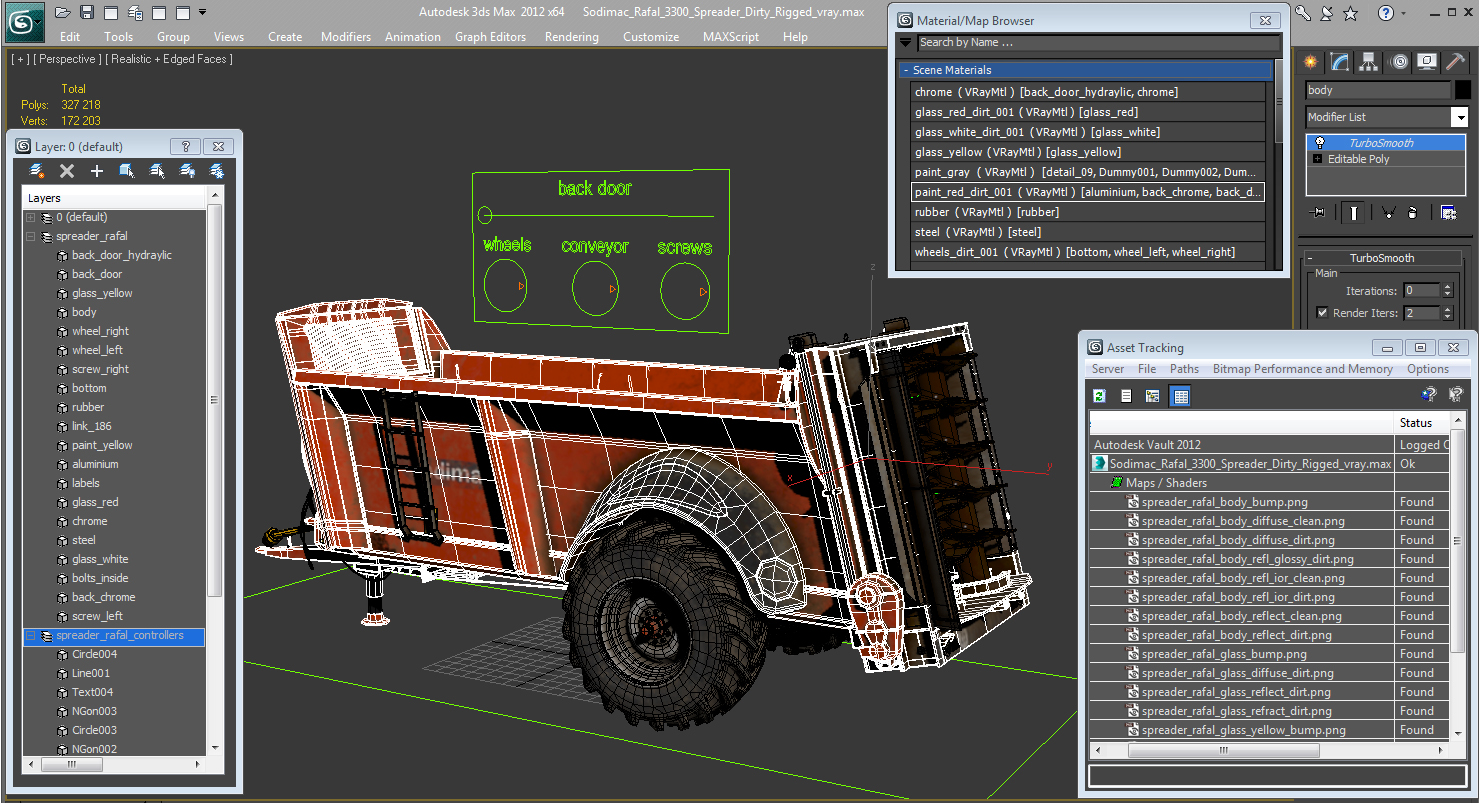Click Make Unique icon below modifier stack
The height and width of the screenshot is (803, 1479).
click(1388, 212)
